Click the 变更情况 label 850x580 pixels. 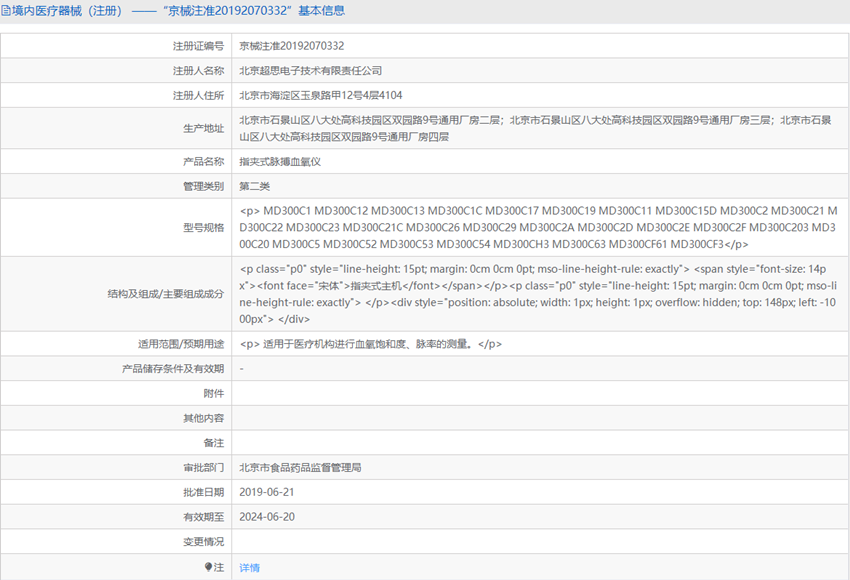[x=203, y=542]
